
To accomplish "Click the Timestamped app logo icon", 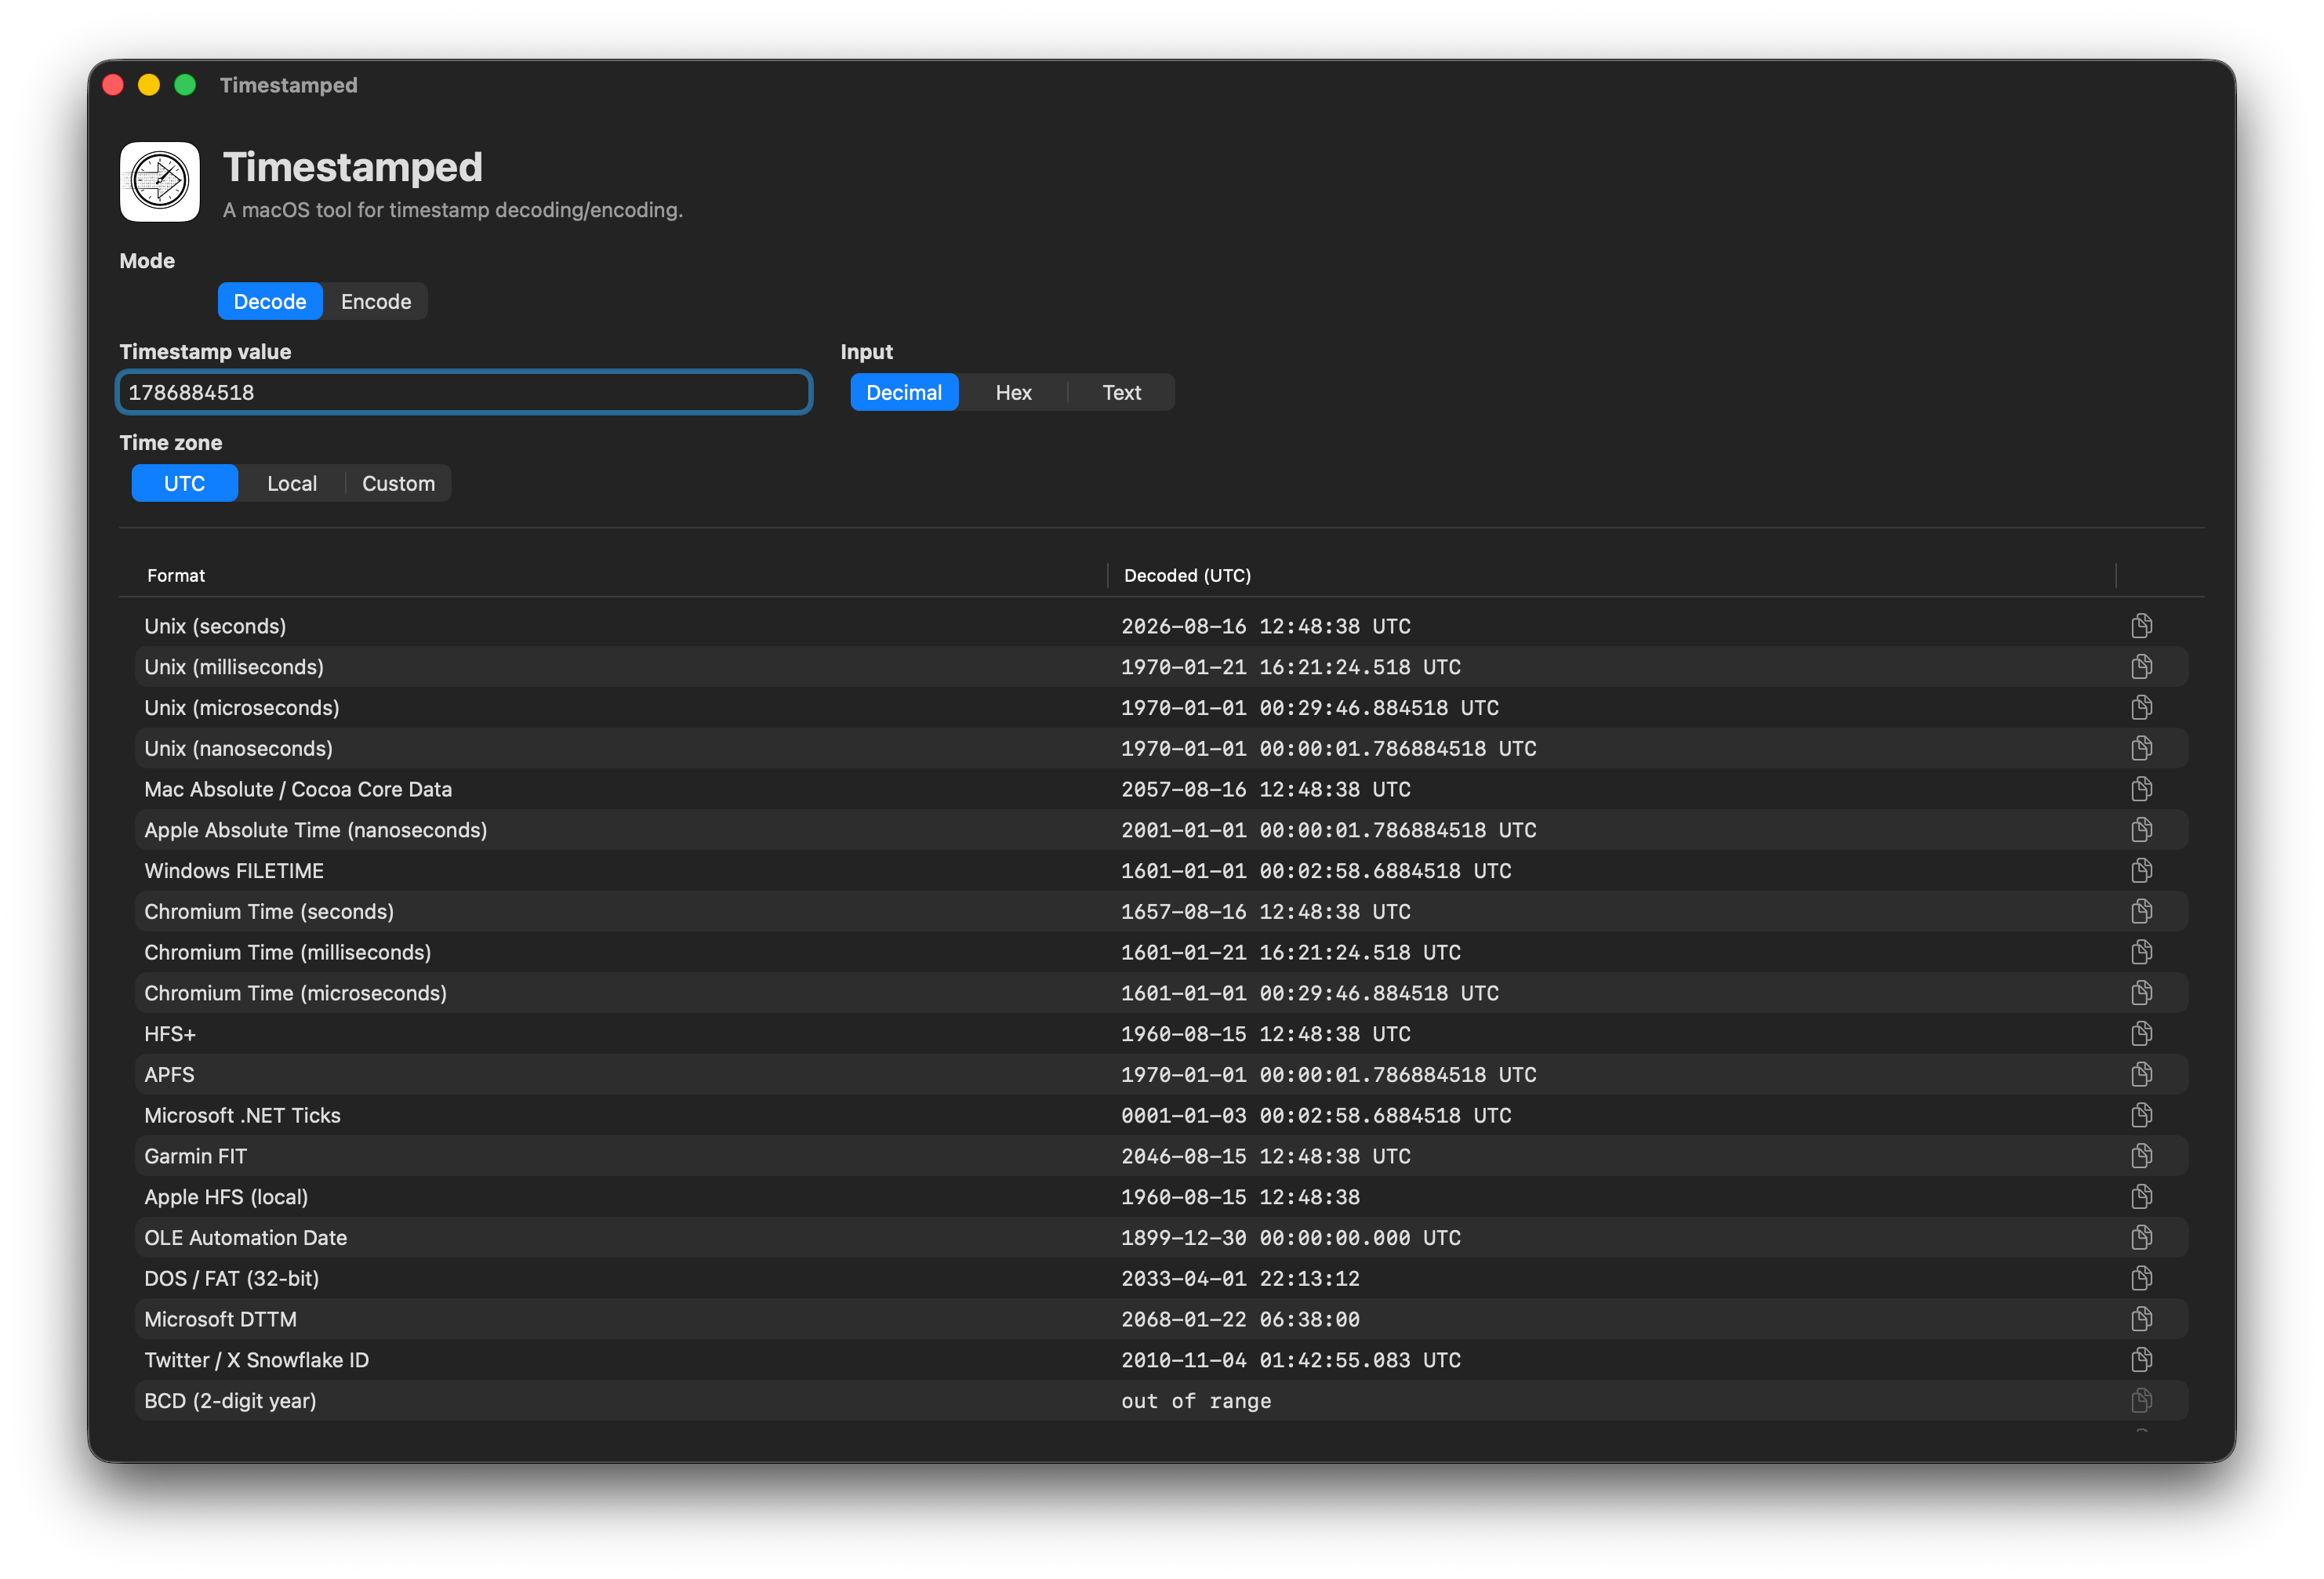I will point(160,182).
